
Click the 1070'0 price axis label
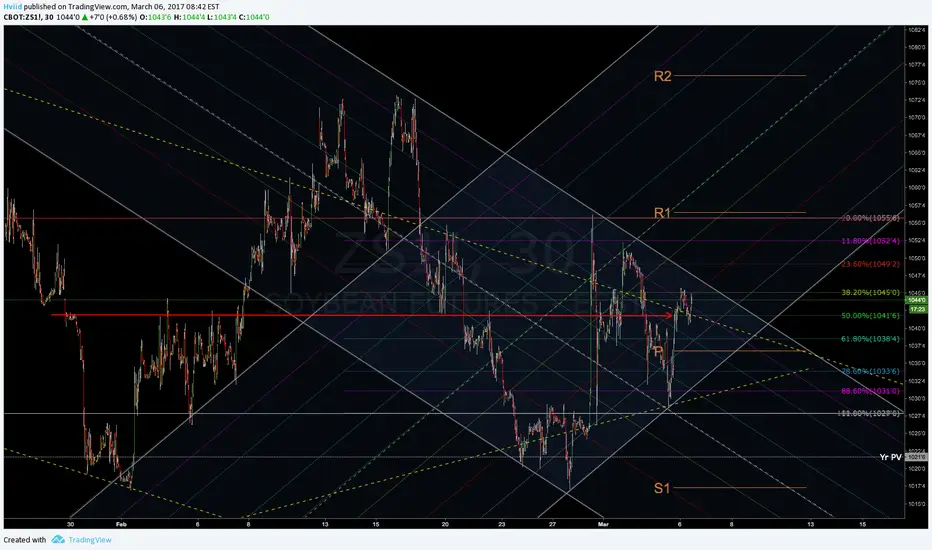(916, 118)
